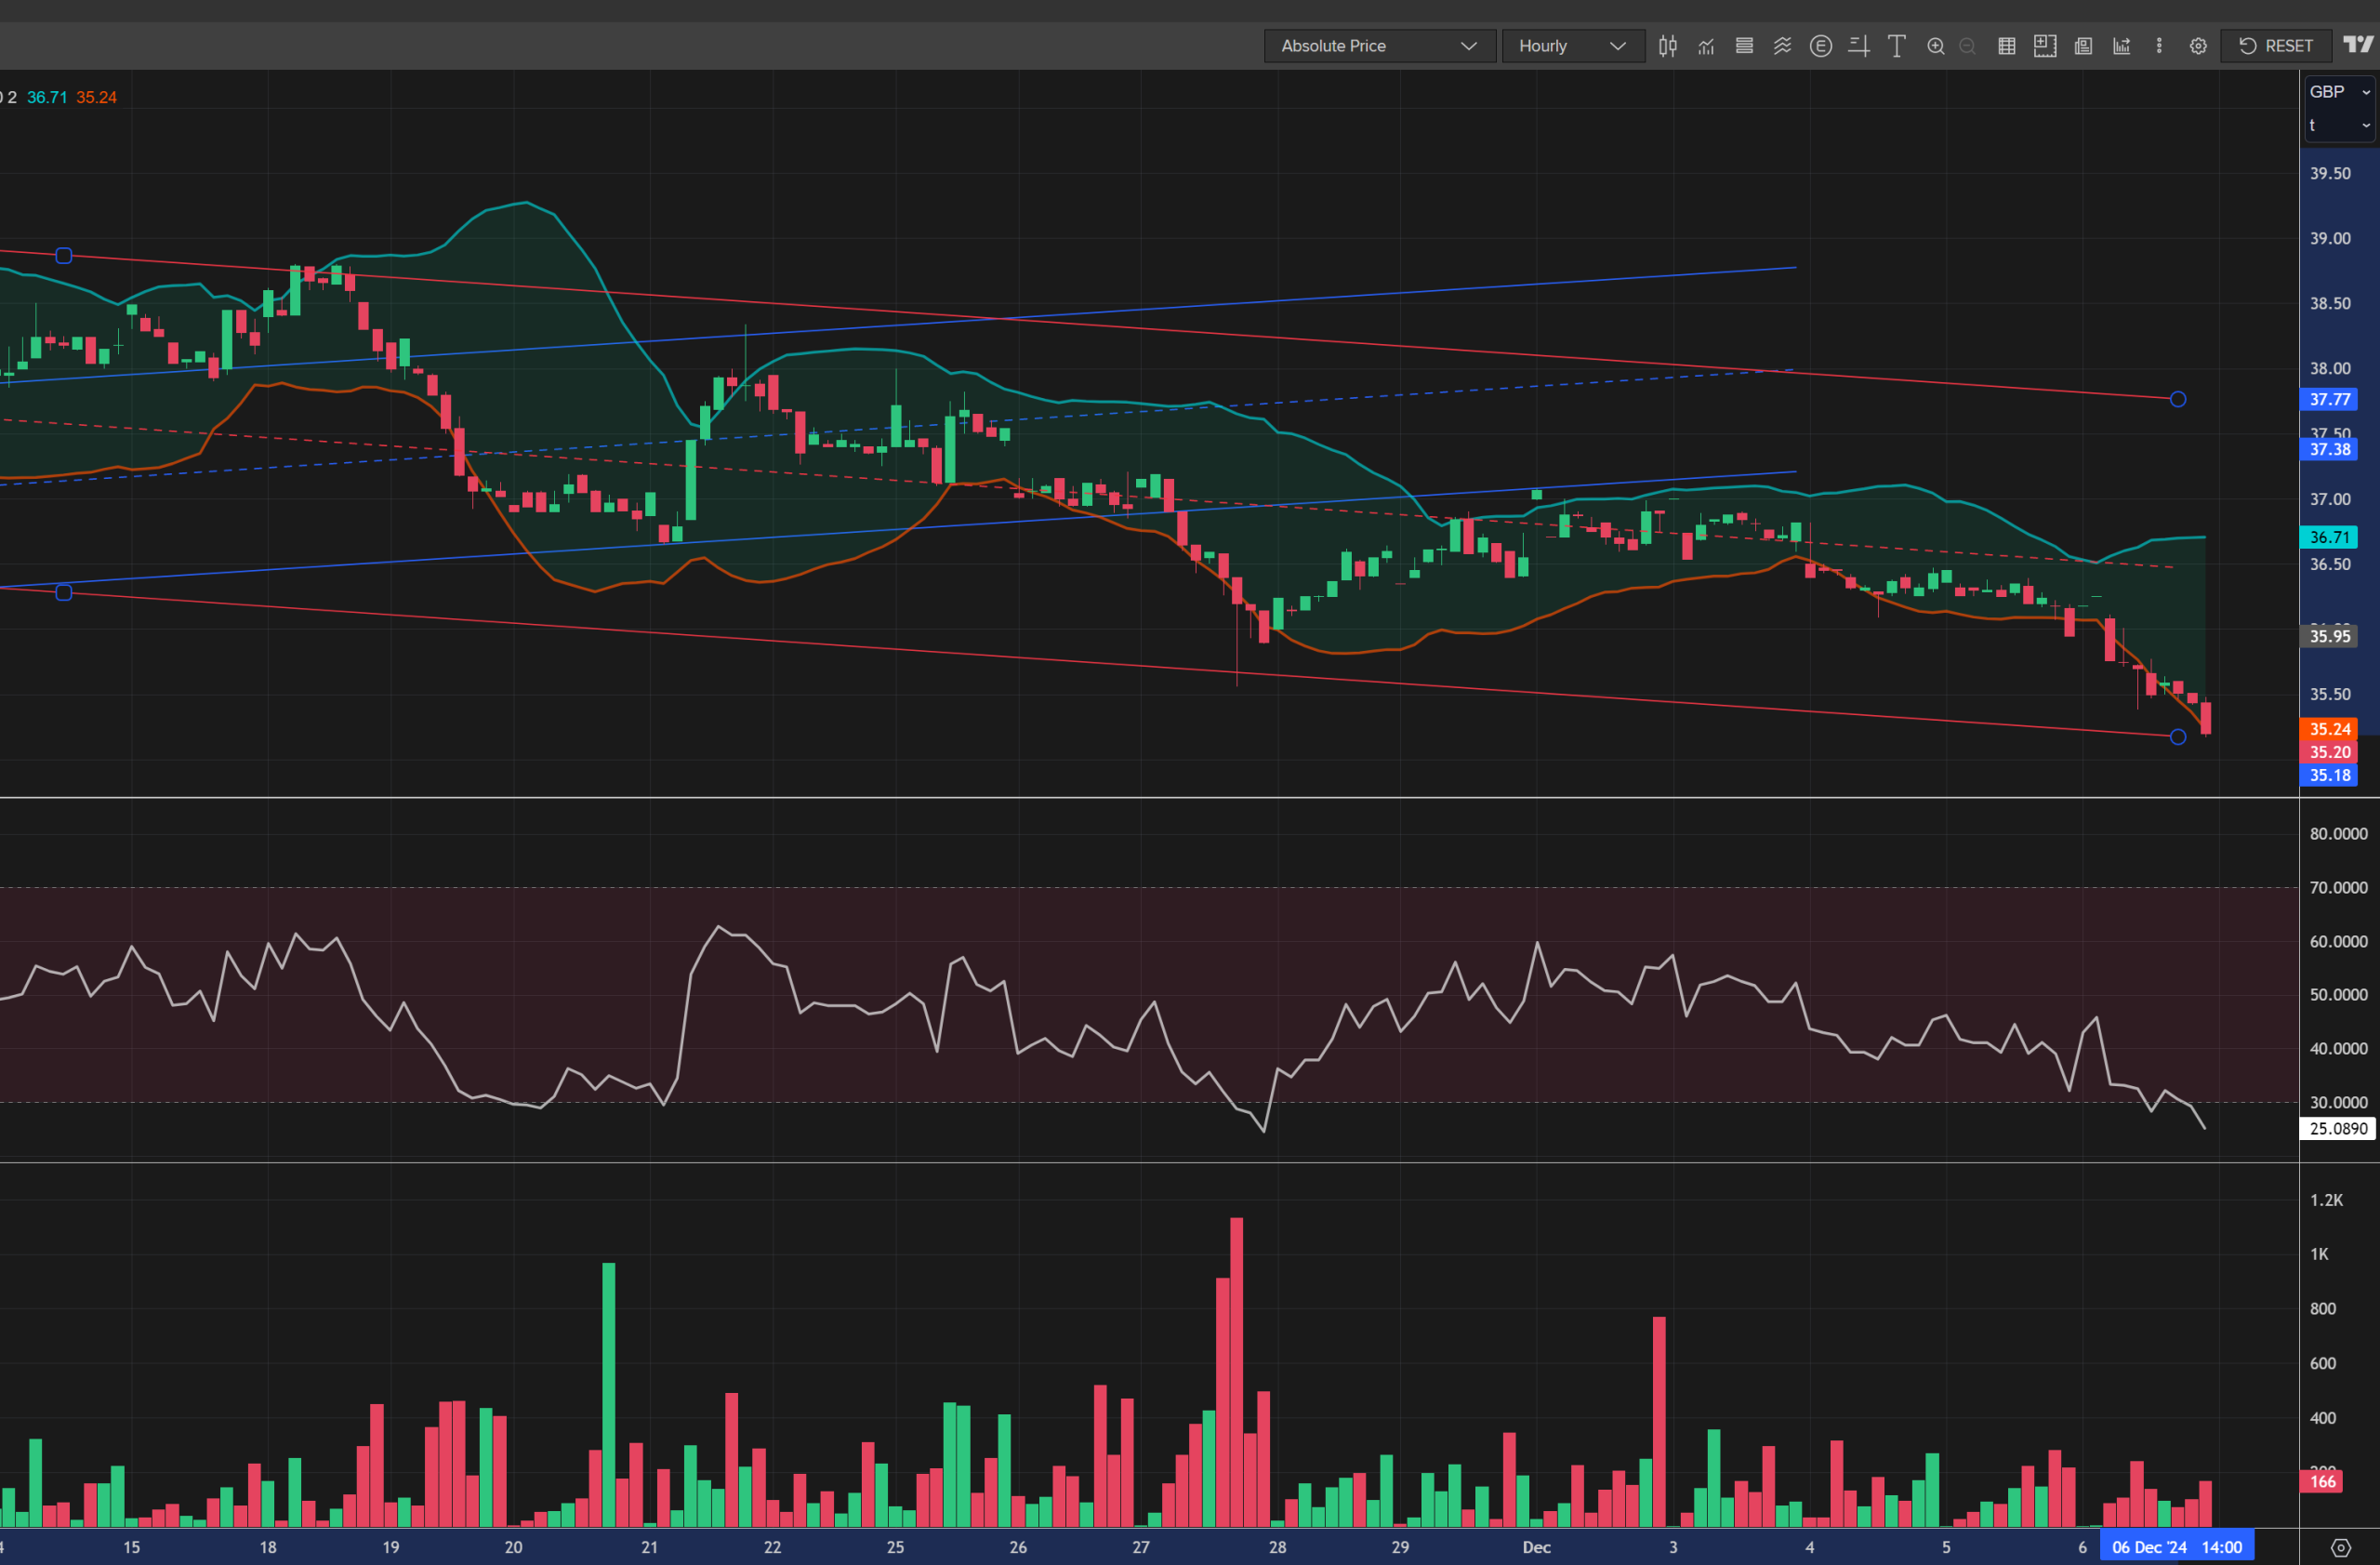
Task: Select the crosshair measure tool icon
Action: 1859,46
